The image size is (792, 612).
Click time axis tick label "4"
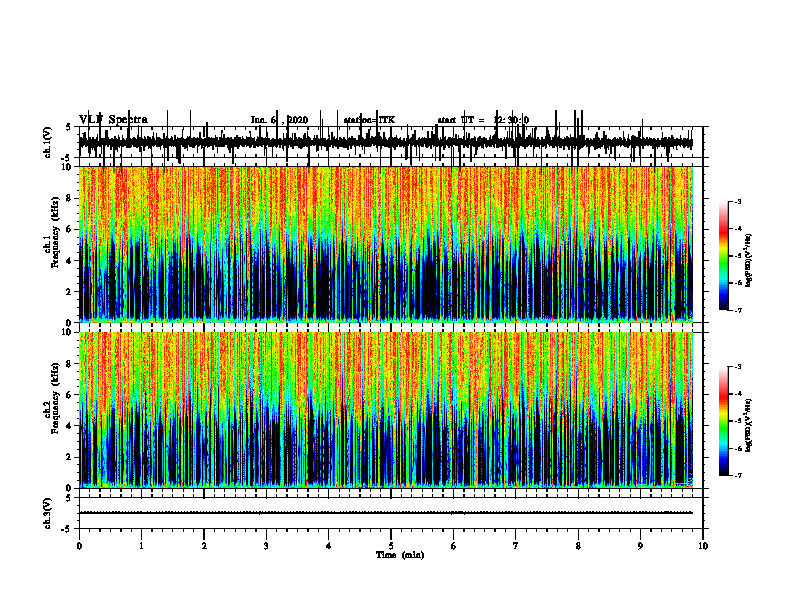point(329,546)
